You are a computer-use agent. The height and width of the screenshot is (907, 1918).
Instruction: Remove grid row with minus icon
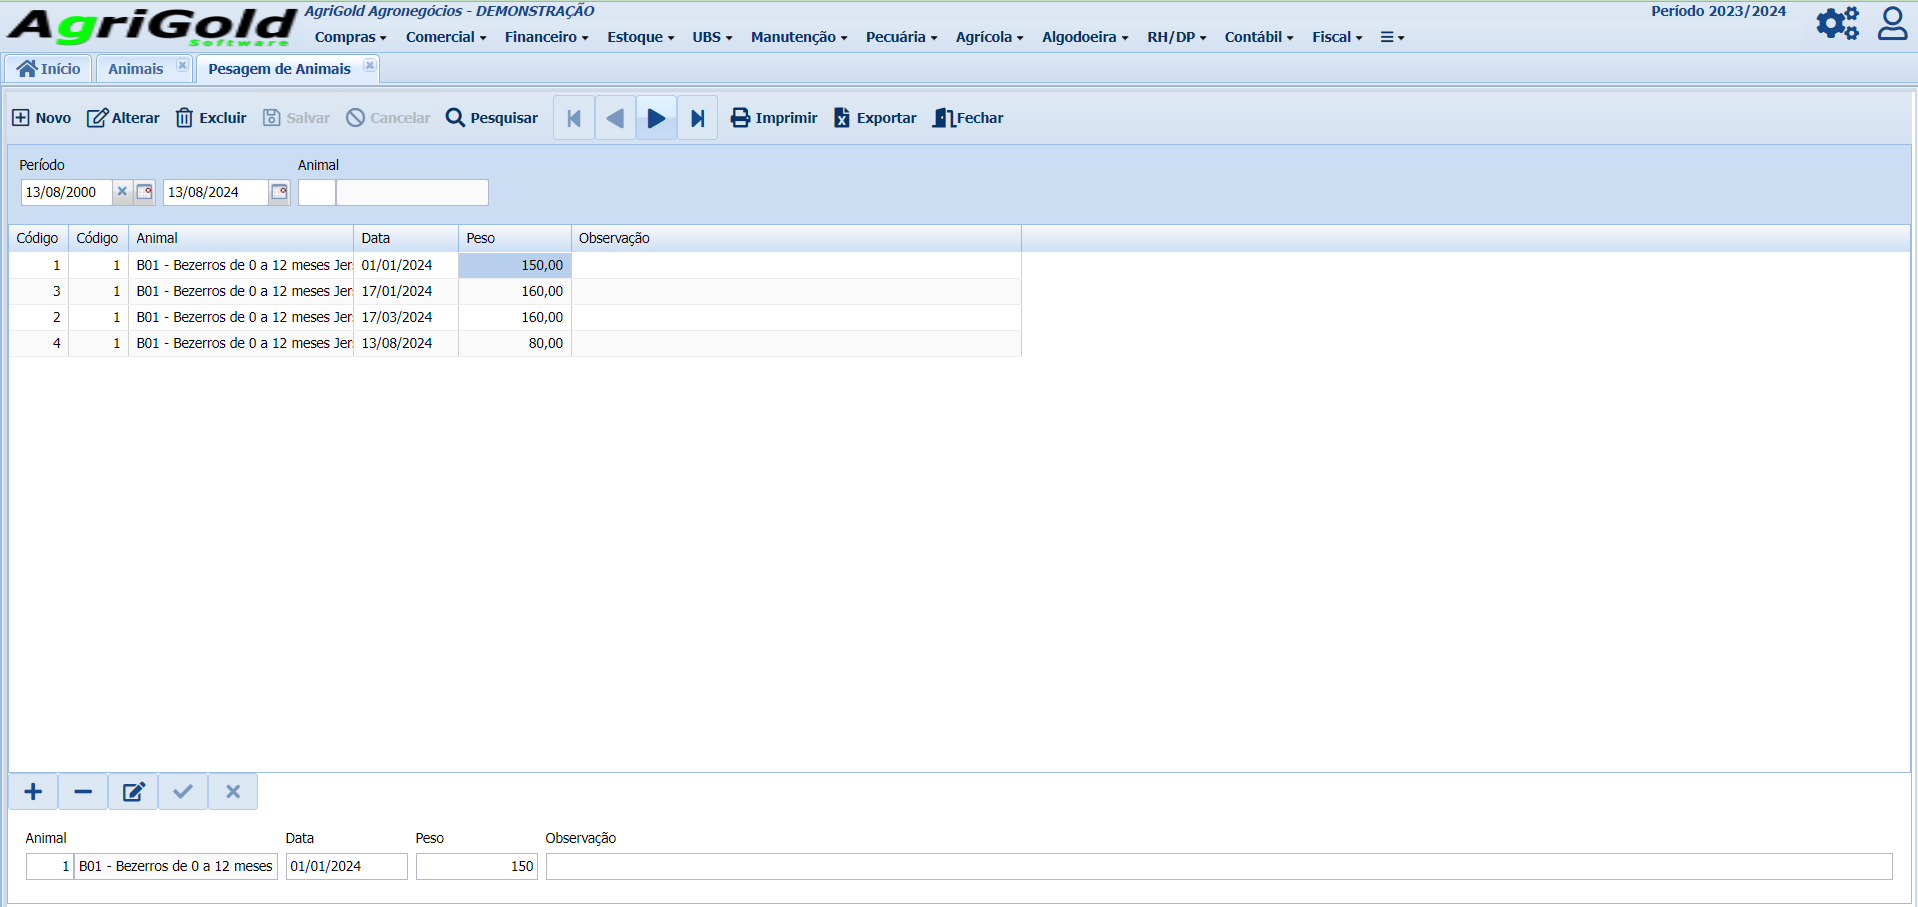(83, 792)
